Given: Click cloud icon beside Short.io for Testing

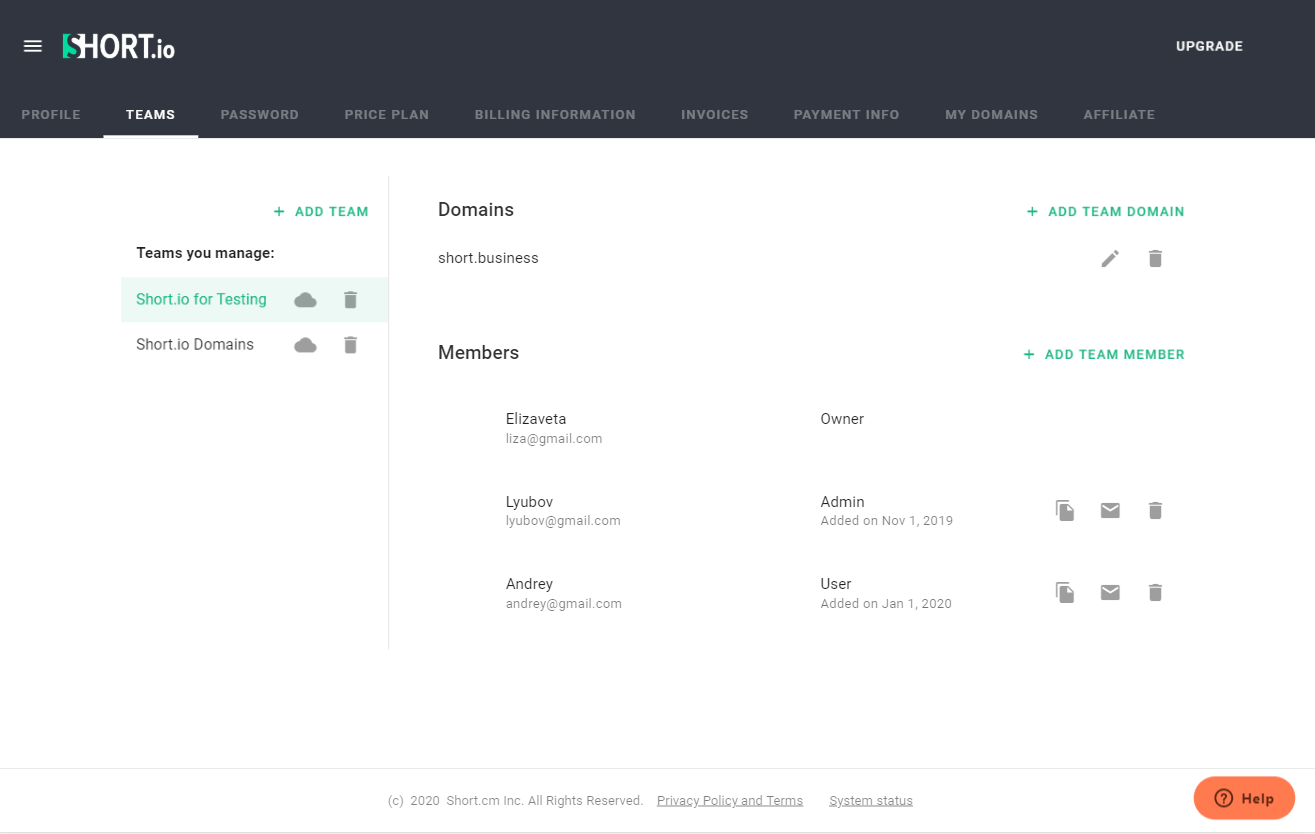Looking at the screenshot, I should pyautogui.click(x=305, y=299).
